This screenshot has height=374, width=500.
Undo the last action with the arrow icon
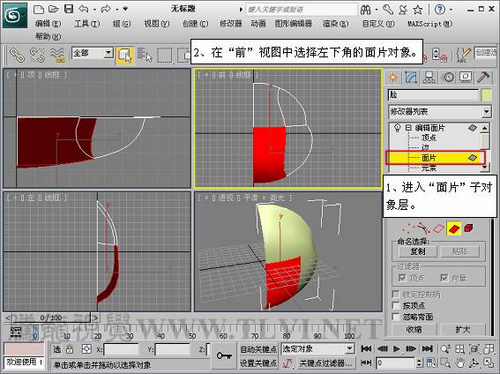click(x=83, y=9)
